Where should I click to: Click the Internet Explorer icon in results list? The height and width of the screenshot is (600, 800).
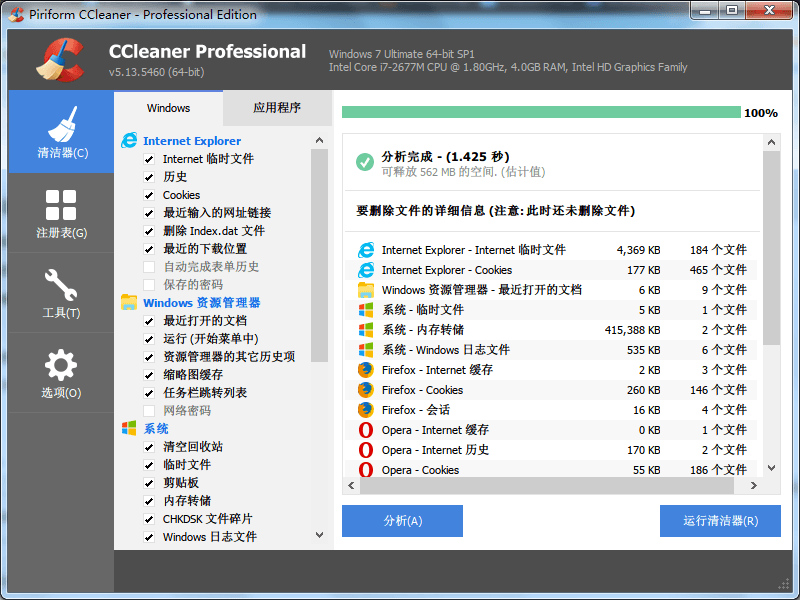click(364, 249)
